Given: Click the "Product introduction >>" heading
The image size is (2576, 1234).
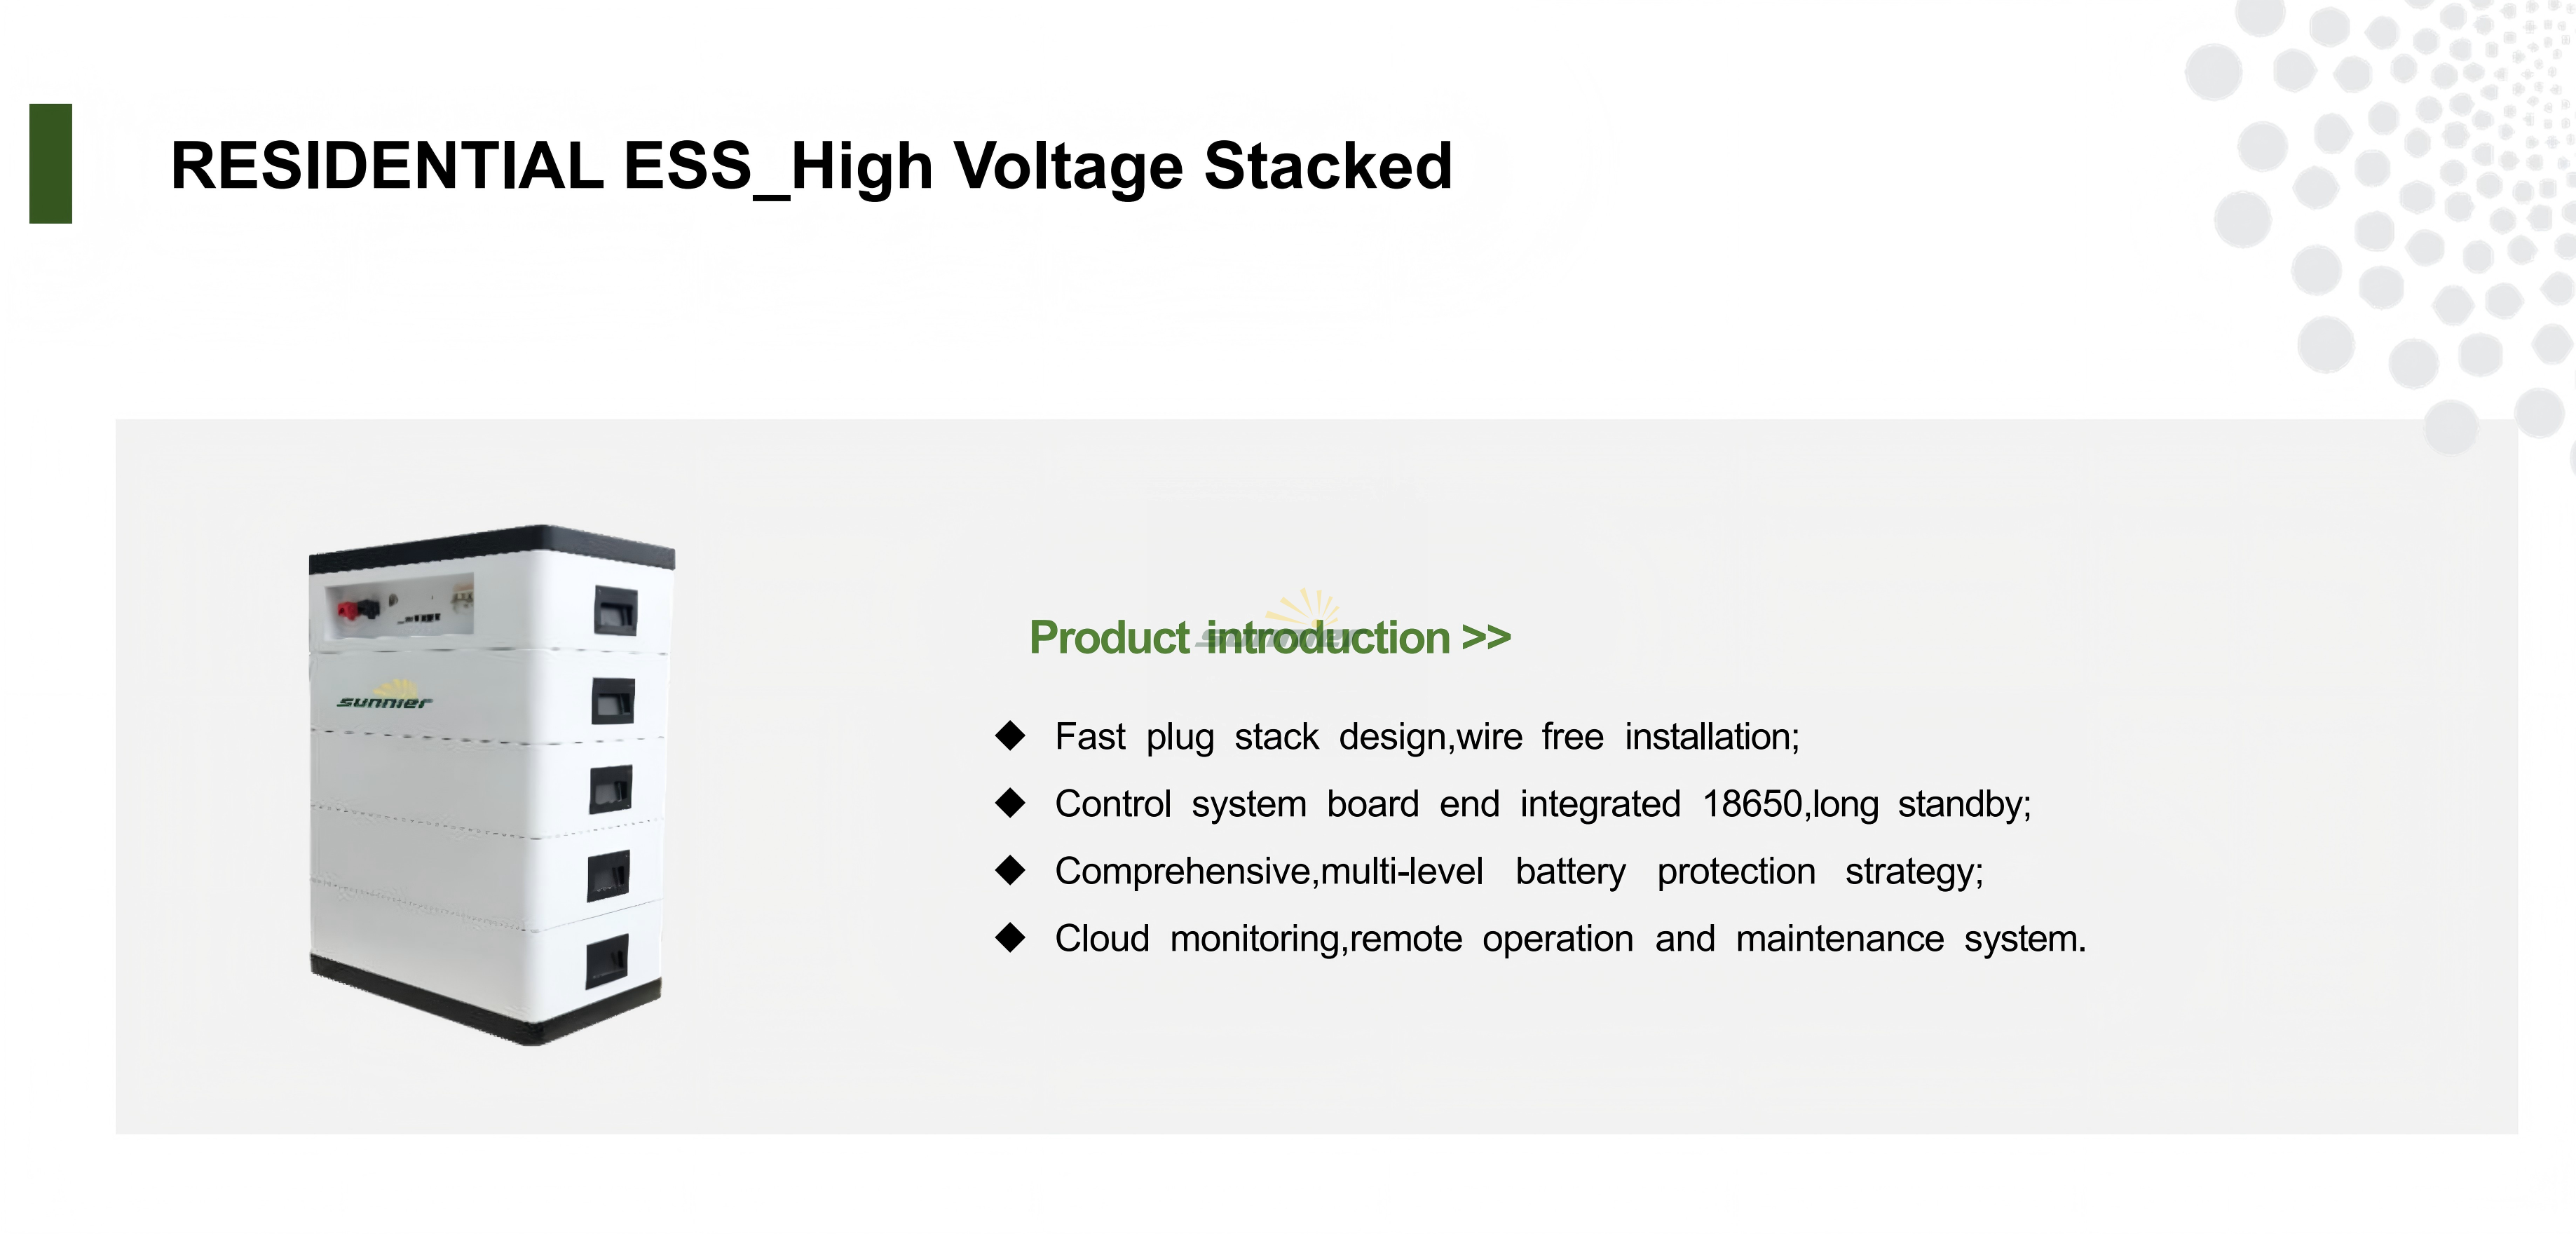Looking at the screenshot, I should [1270, 638].
